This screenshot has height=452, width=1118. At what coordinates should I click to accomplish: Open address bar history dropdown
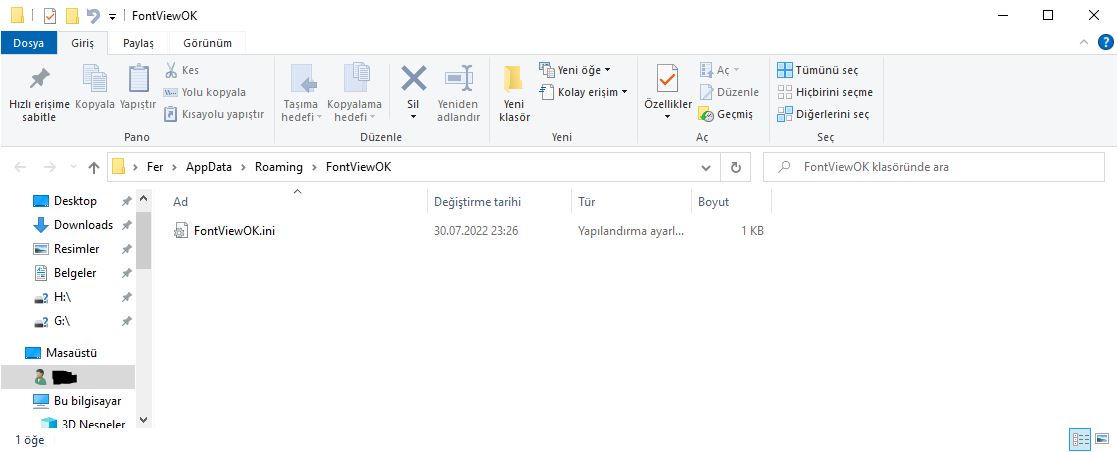tap(705, 168)
